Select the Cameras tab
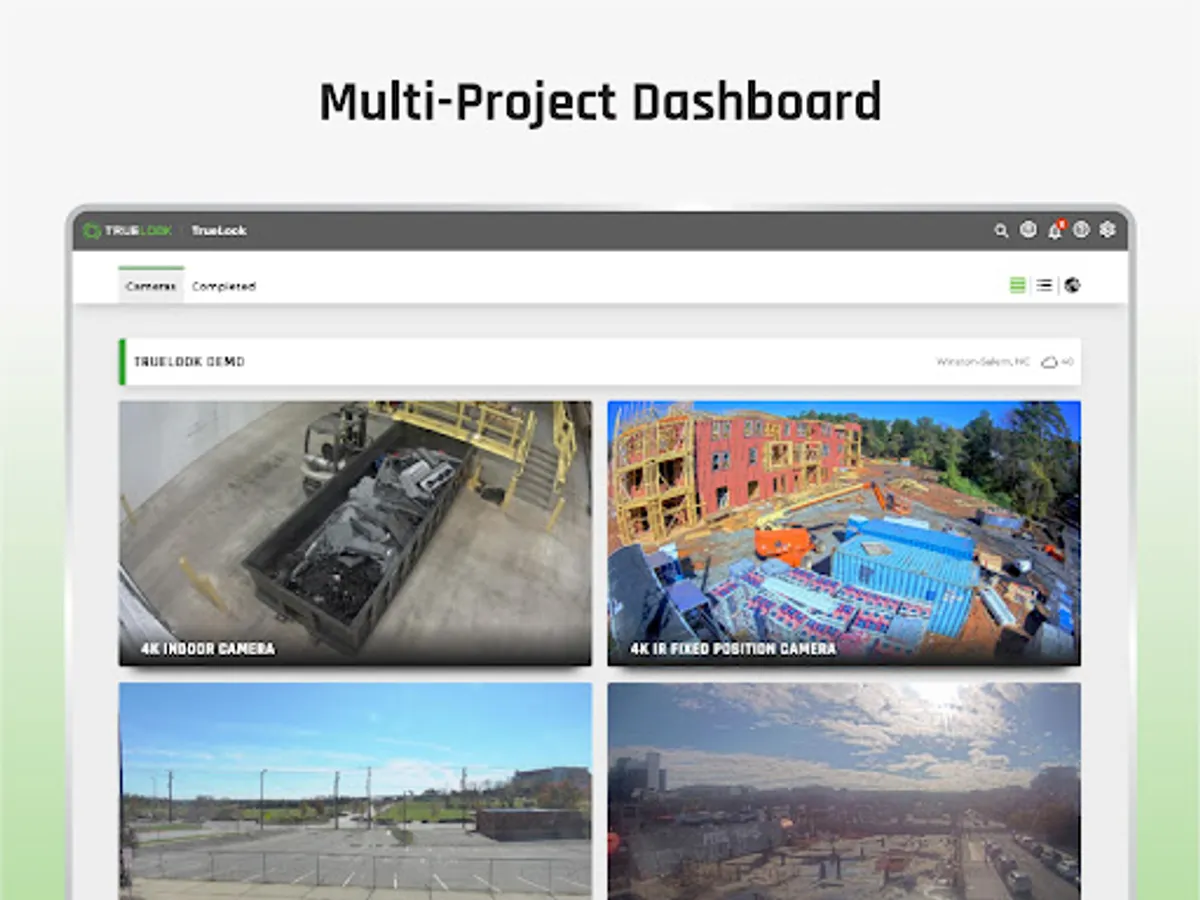This screenshot has width=1200, height=900. (x=151, y=286)
